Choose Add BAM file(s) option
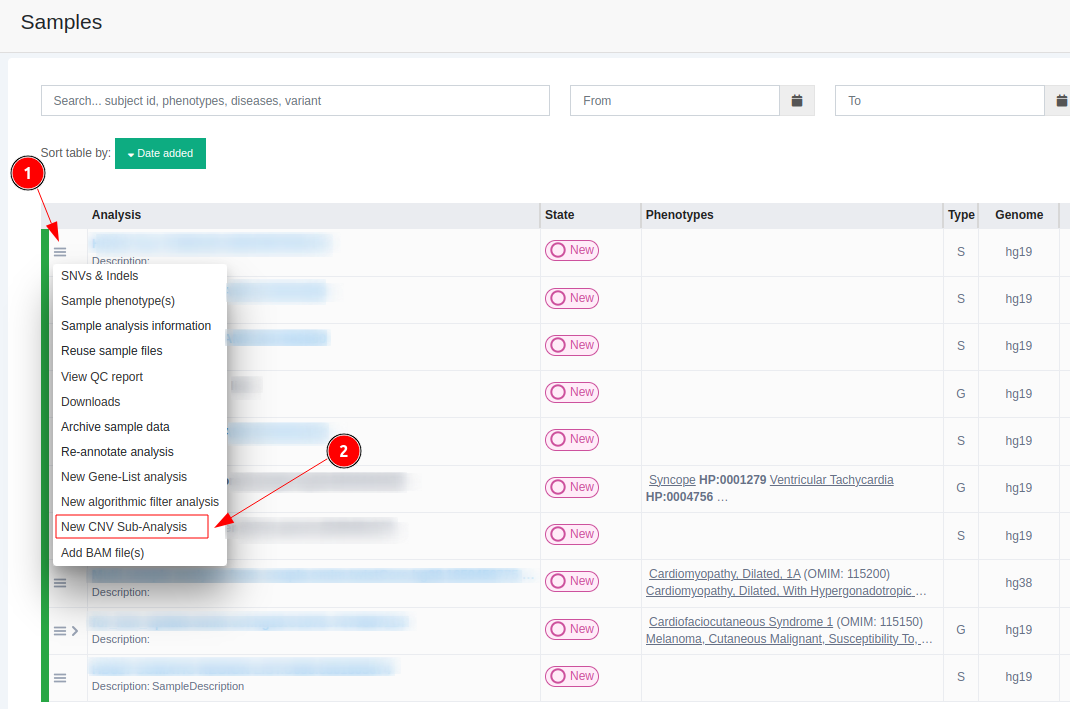Screen dimensions: 1070x709 click(103, 553)
